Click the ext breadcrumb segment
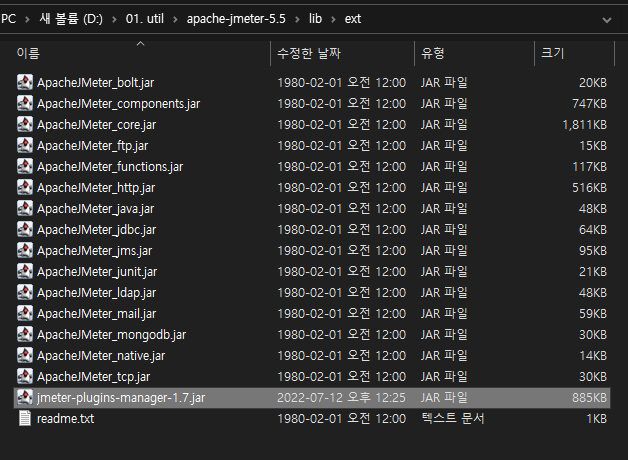The image size is (628, 460). click(x=353, y=18)
